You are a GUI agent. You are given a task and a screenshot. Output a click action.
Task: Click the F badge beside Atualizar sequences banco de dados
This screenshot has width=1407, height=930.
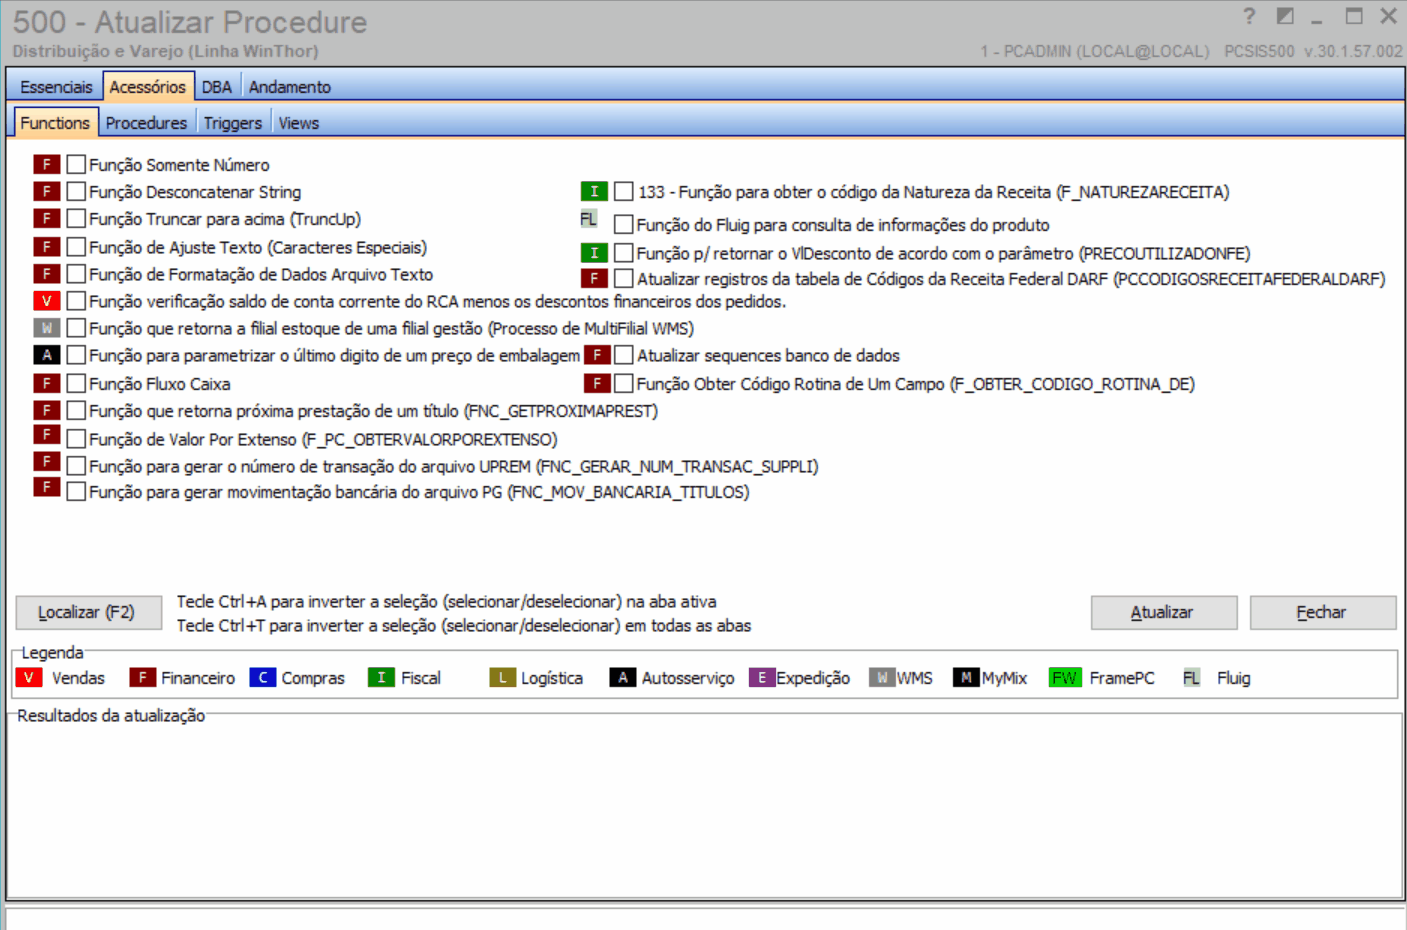[x=597, y=355]
